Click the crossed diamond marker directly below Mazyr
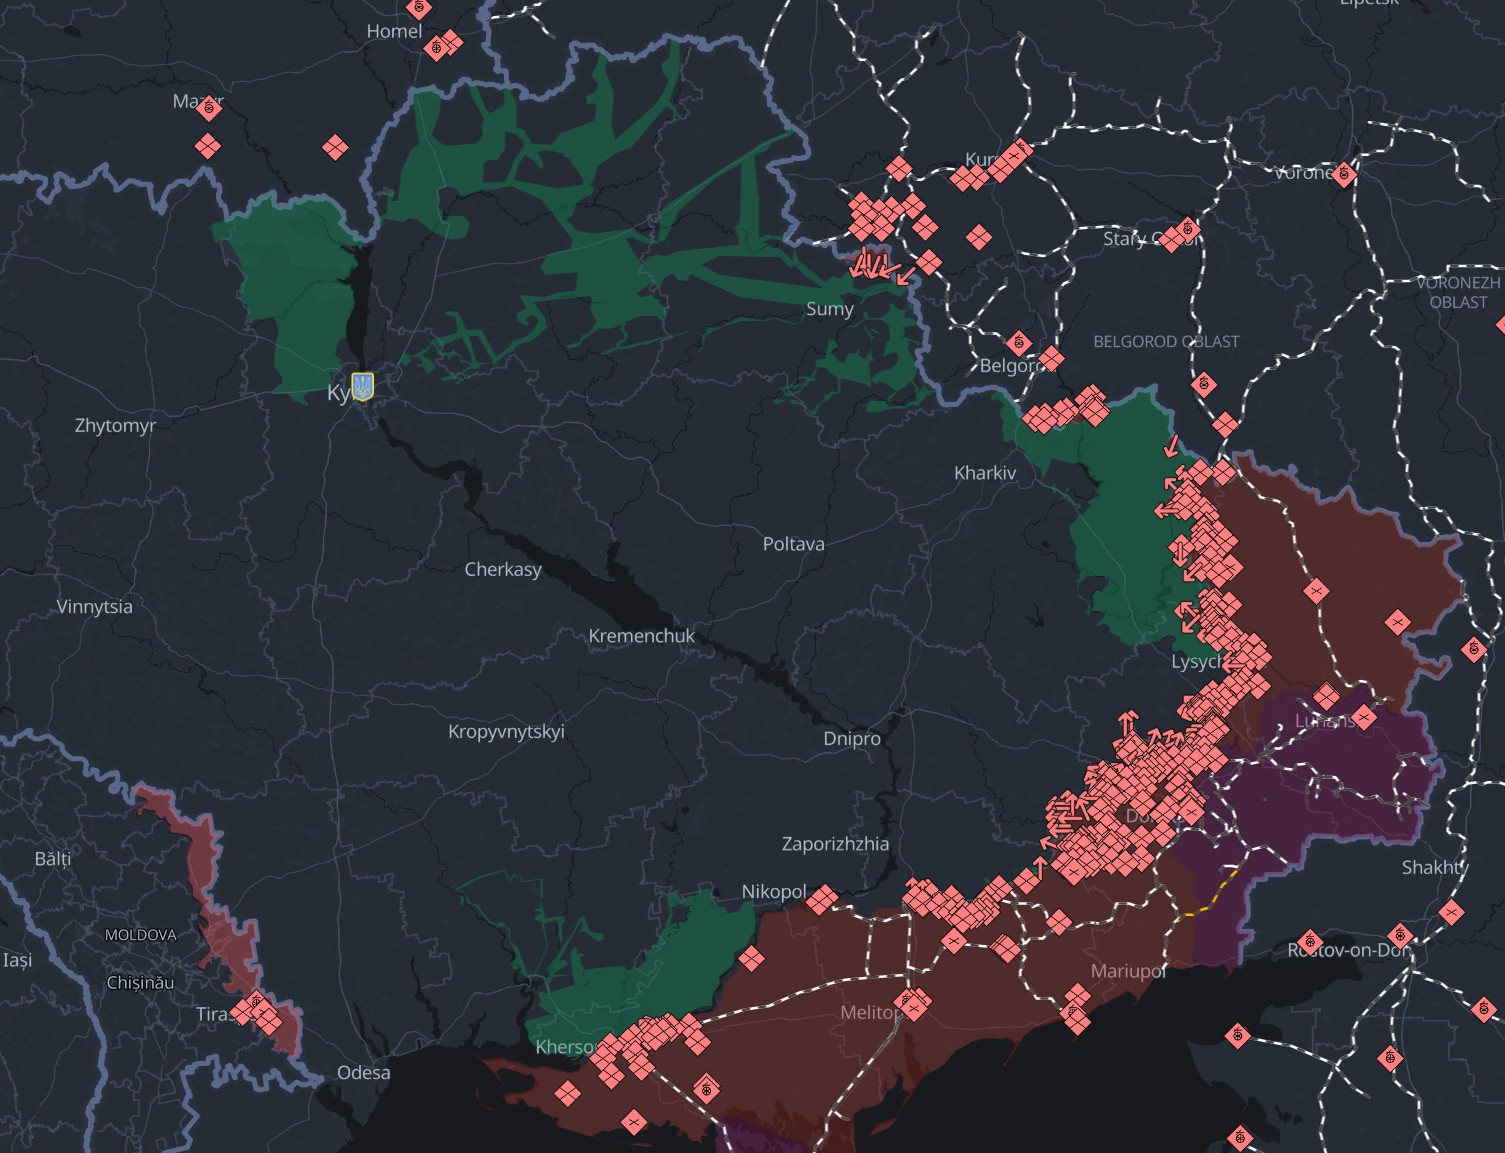 [x=207, y=147]
